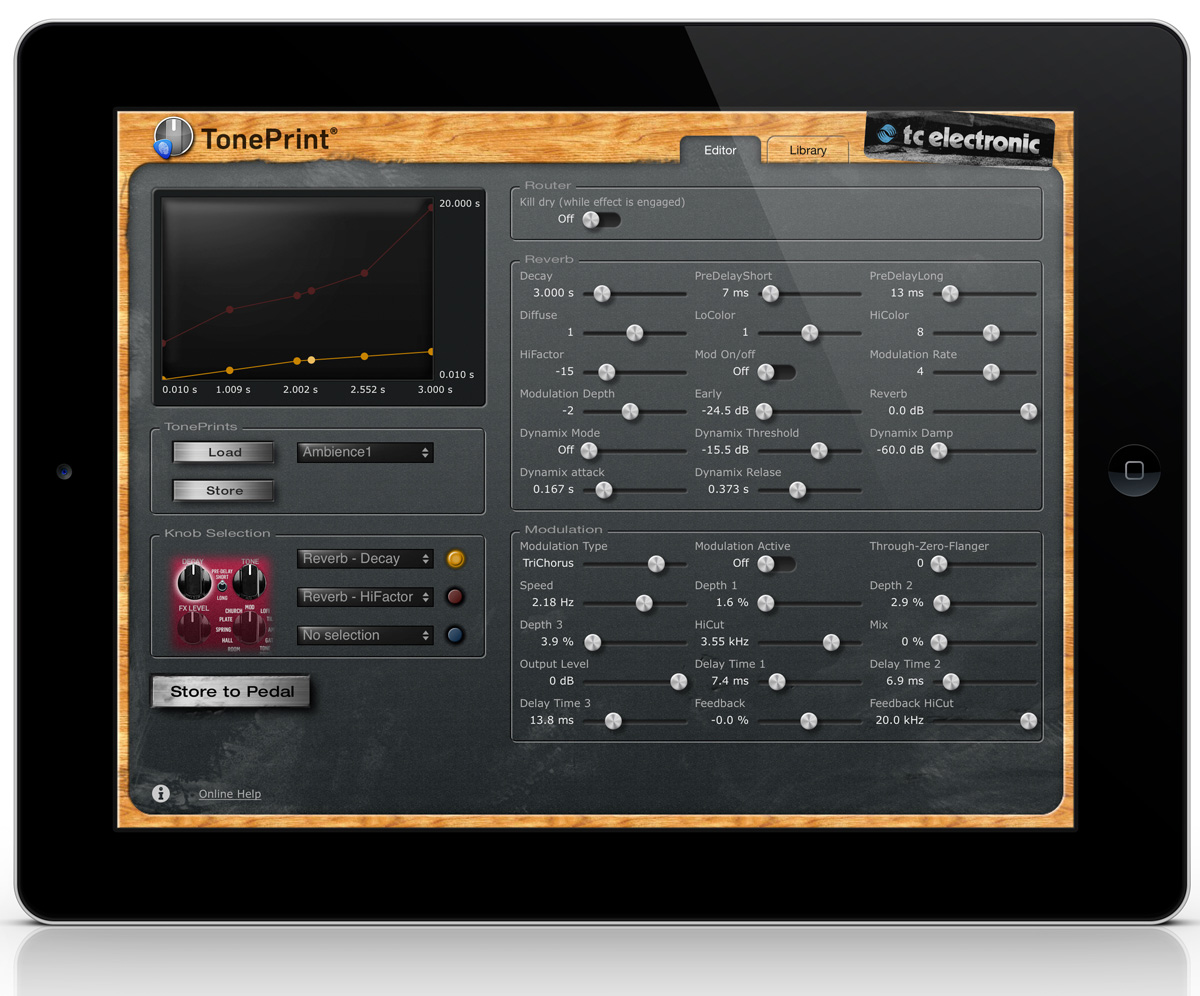
Task: Click the info icon beside Online Help
Action: pos(161,794)
